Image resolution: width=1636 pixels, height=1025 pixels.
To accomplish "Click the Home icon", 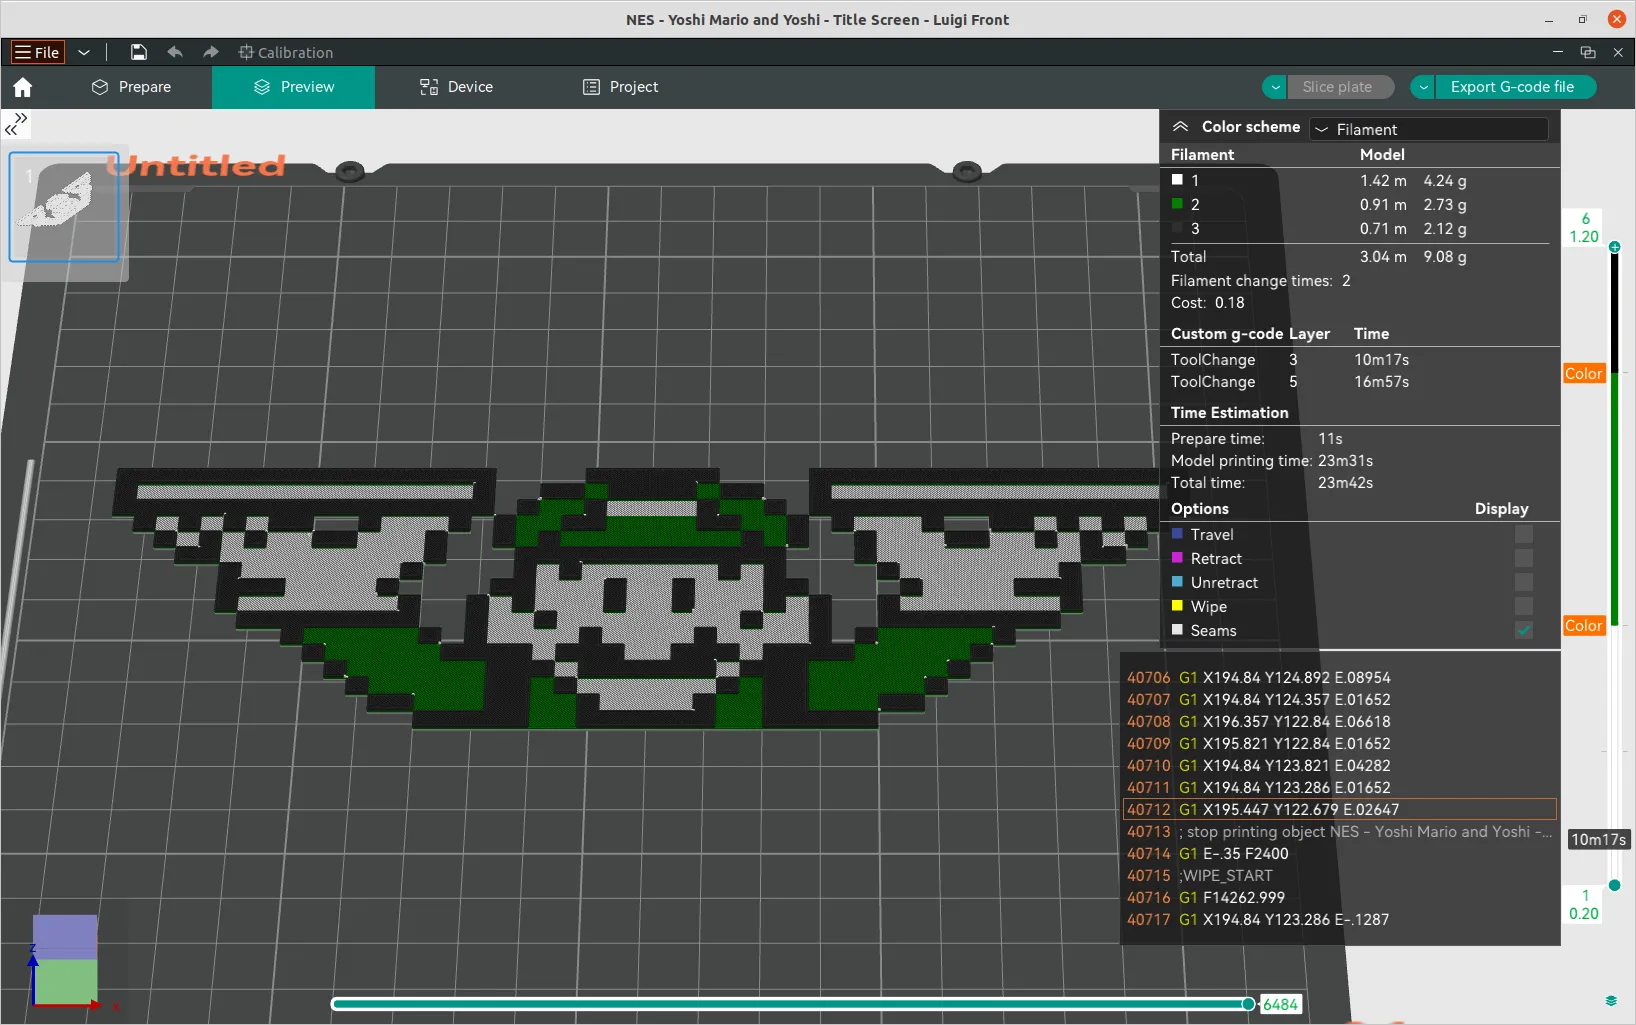I will (x=23, y=88).
